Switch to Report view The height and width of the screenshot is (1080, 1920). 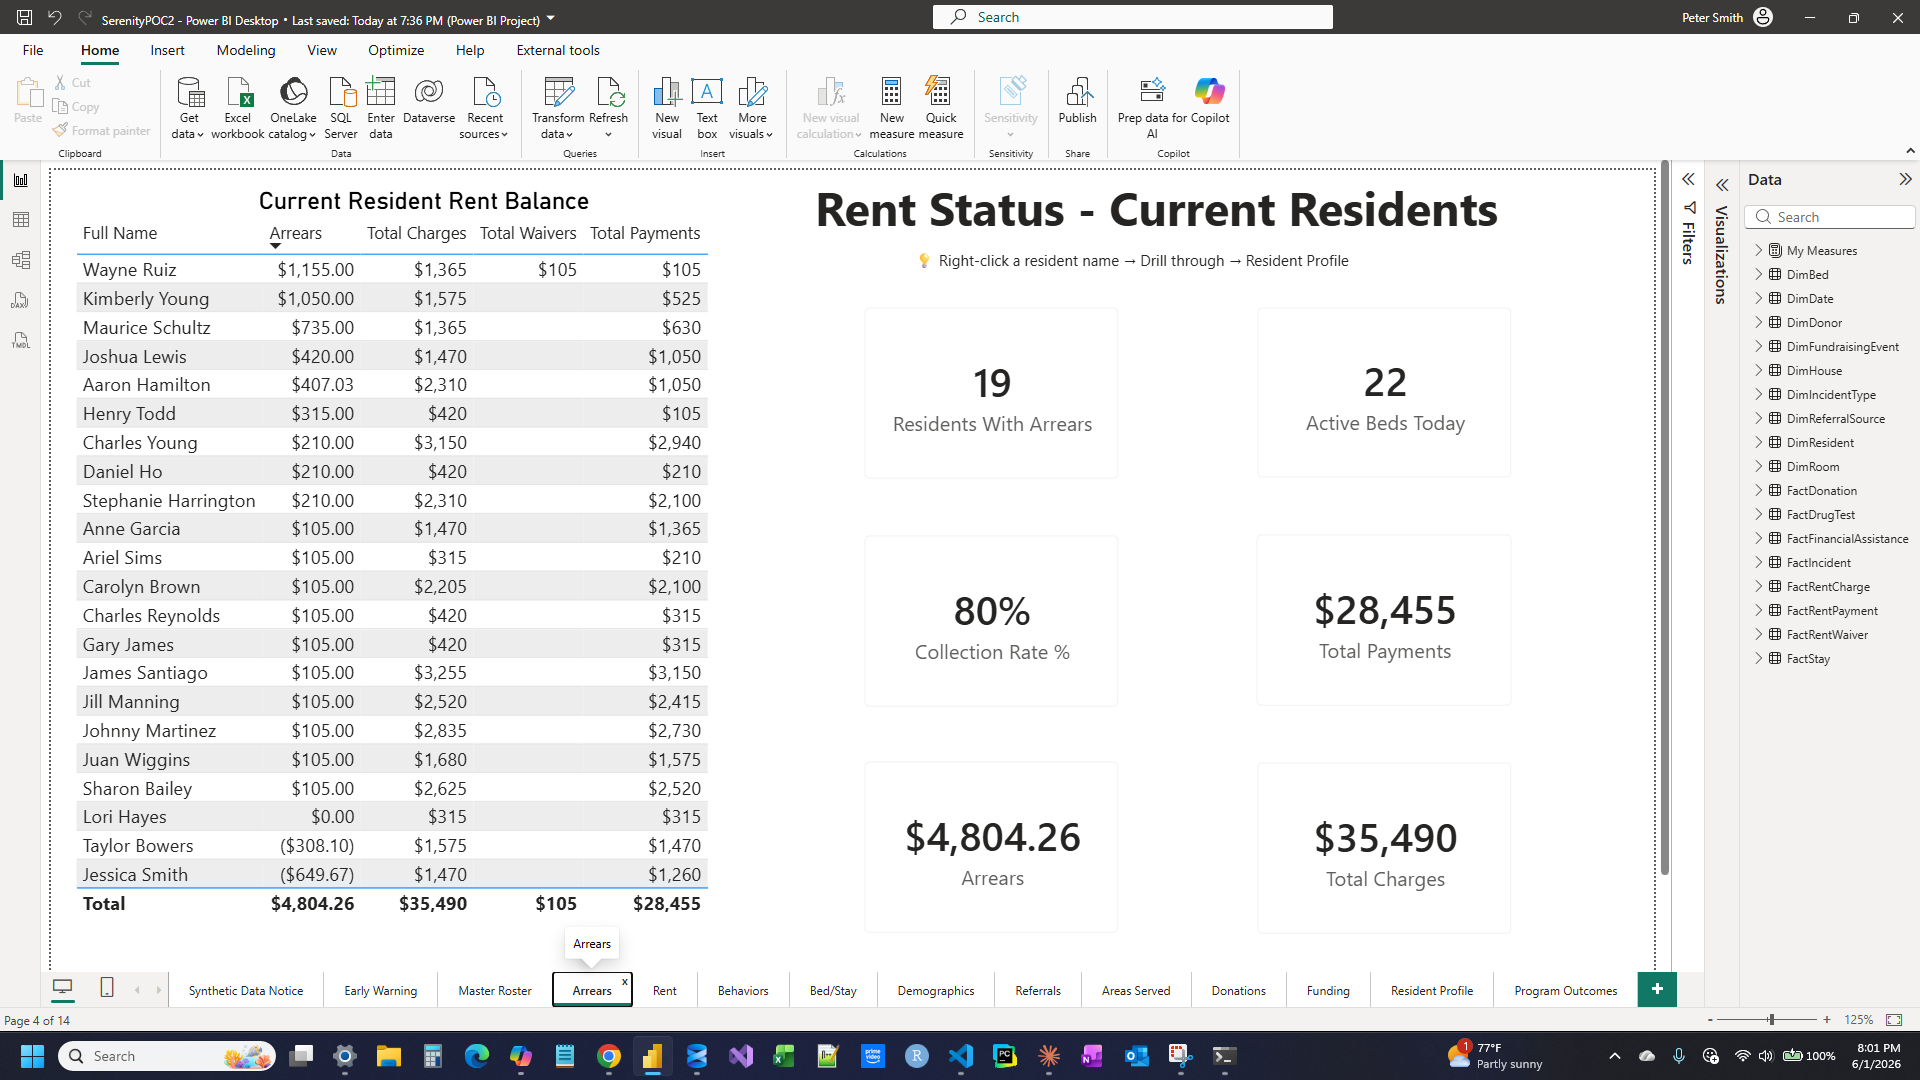point(20,180)
